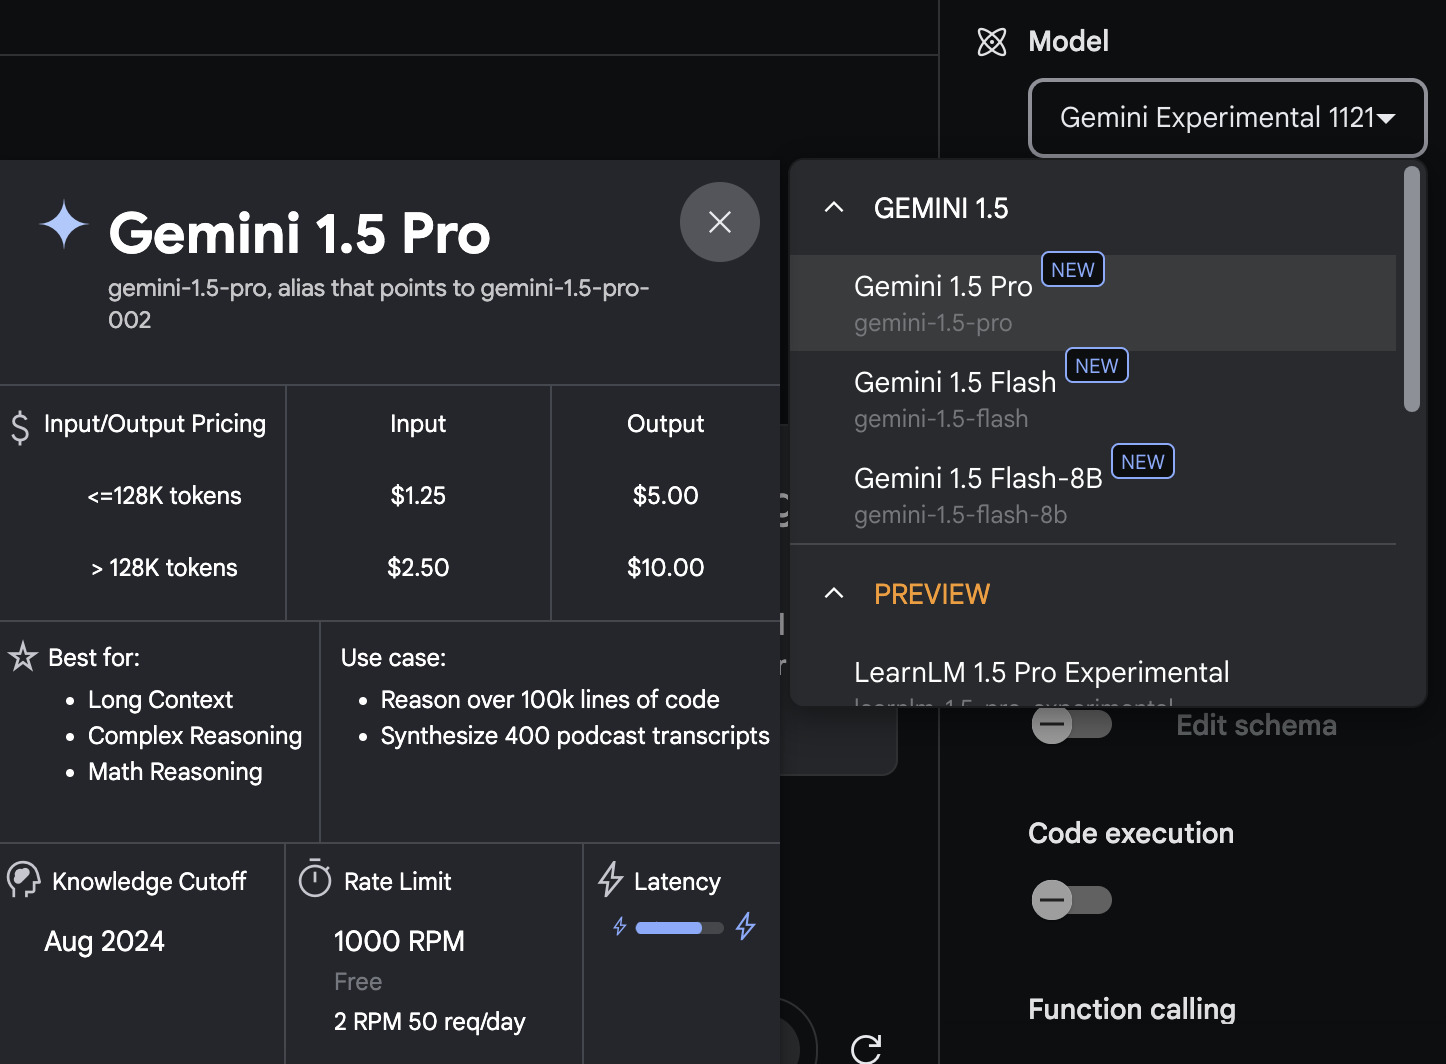The width and height of the screenshot is (1446, 1064).
Task: Click the Best for star icon
Action: 23,657
